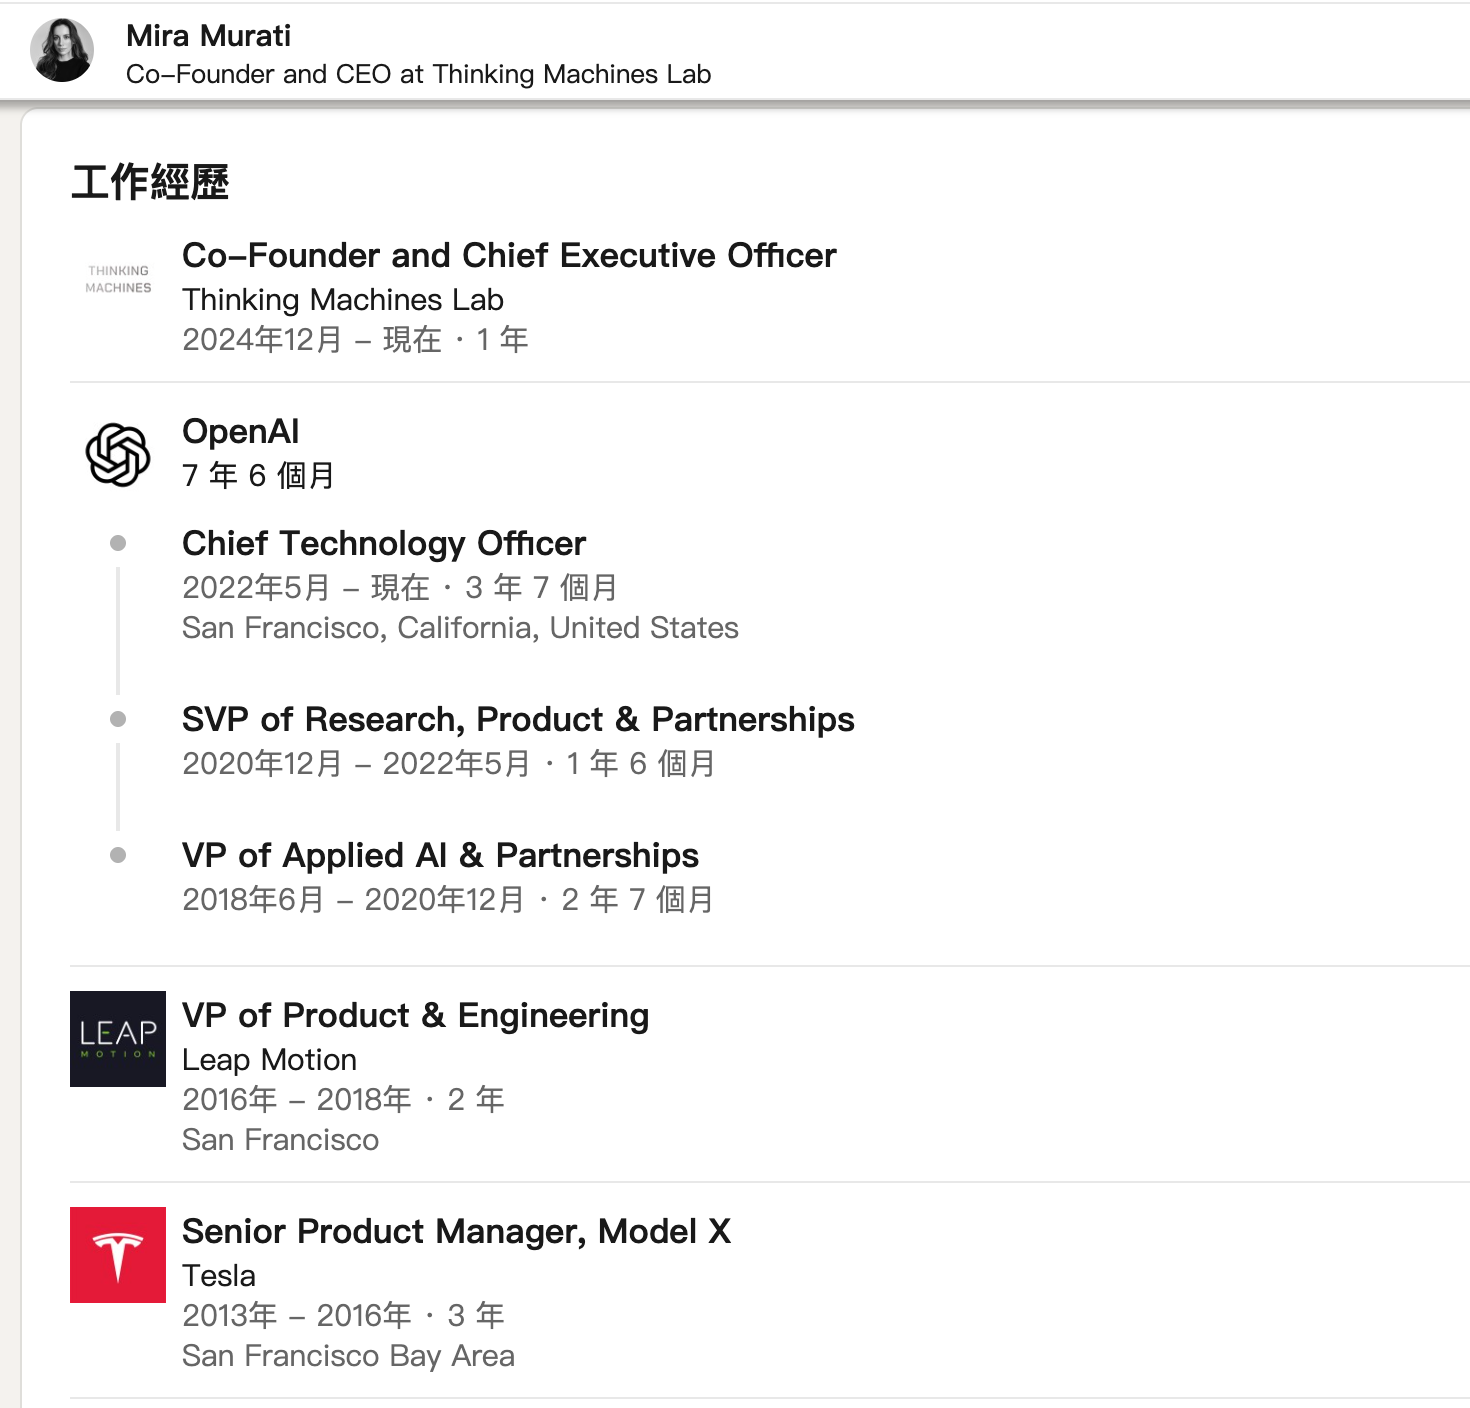Click the red Tesla logo icon
This screenshot has width=1470, height=1408.
pyautogui.click(x=118, y=1255)
